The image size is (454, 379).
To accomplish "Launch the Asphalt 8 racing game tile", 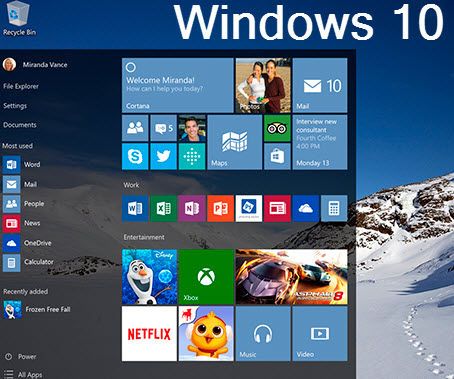I will 291,277.
